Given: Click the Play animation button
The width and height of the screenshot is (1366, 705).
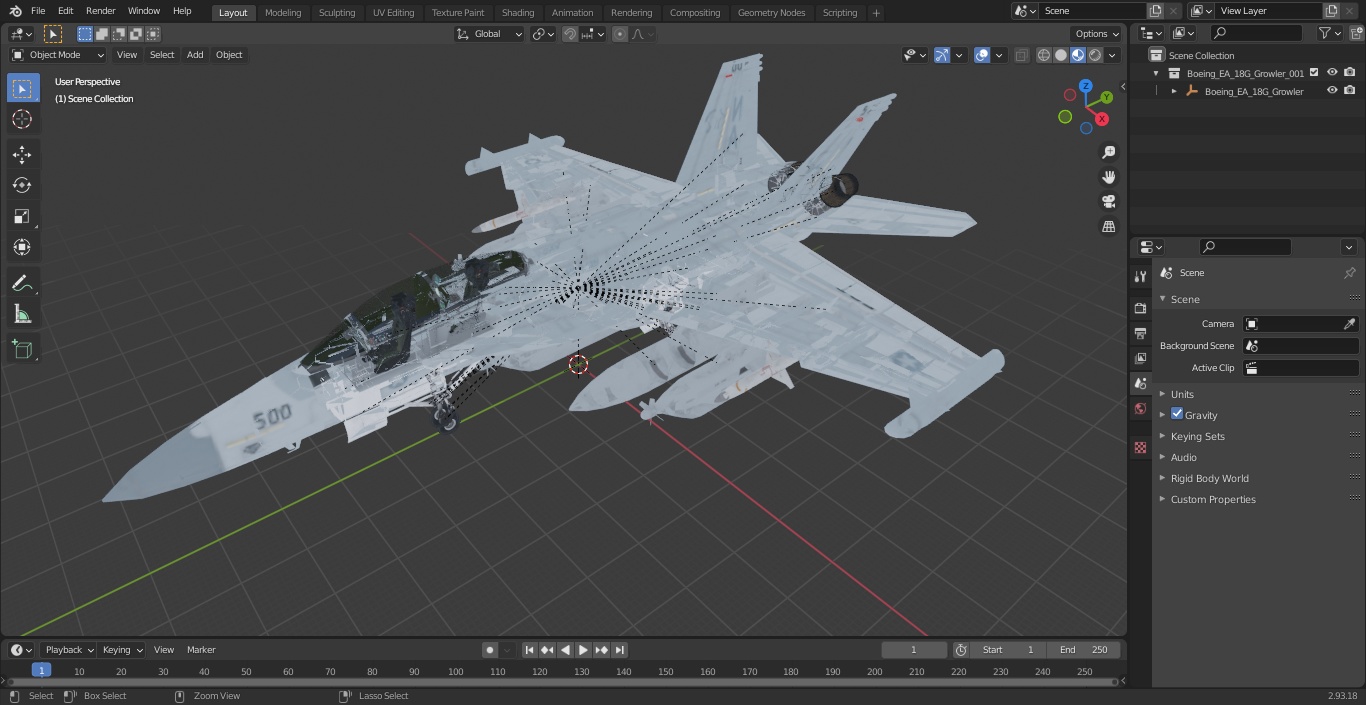Looking at the screenshot, I should pos(583,650).
